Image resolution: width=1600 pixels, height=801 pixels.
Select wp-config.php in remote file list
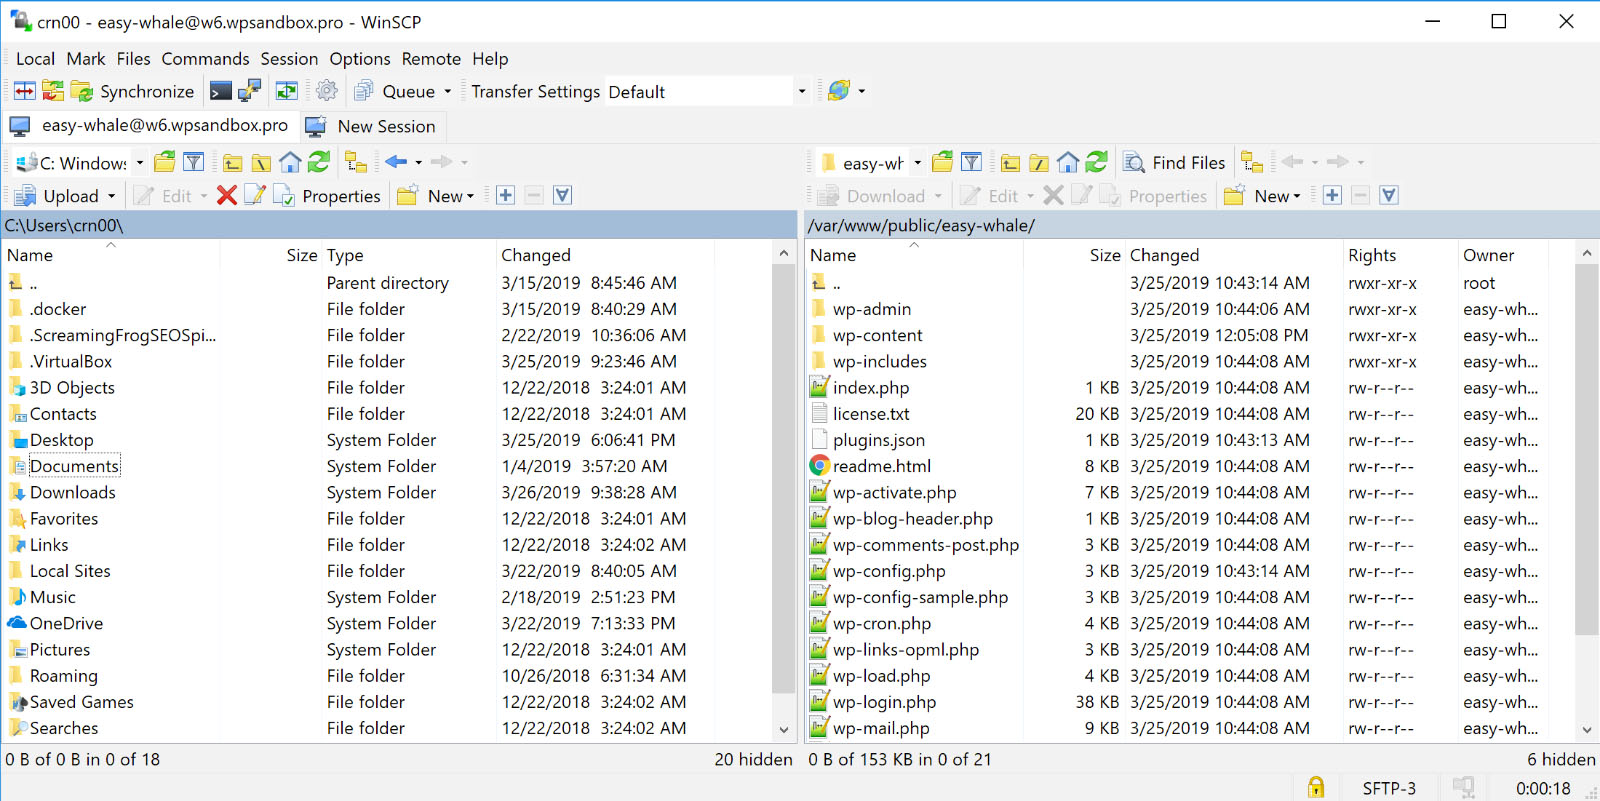888,571
